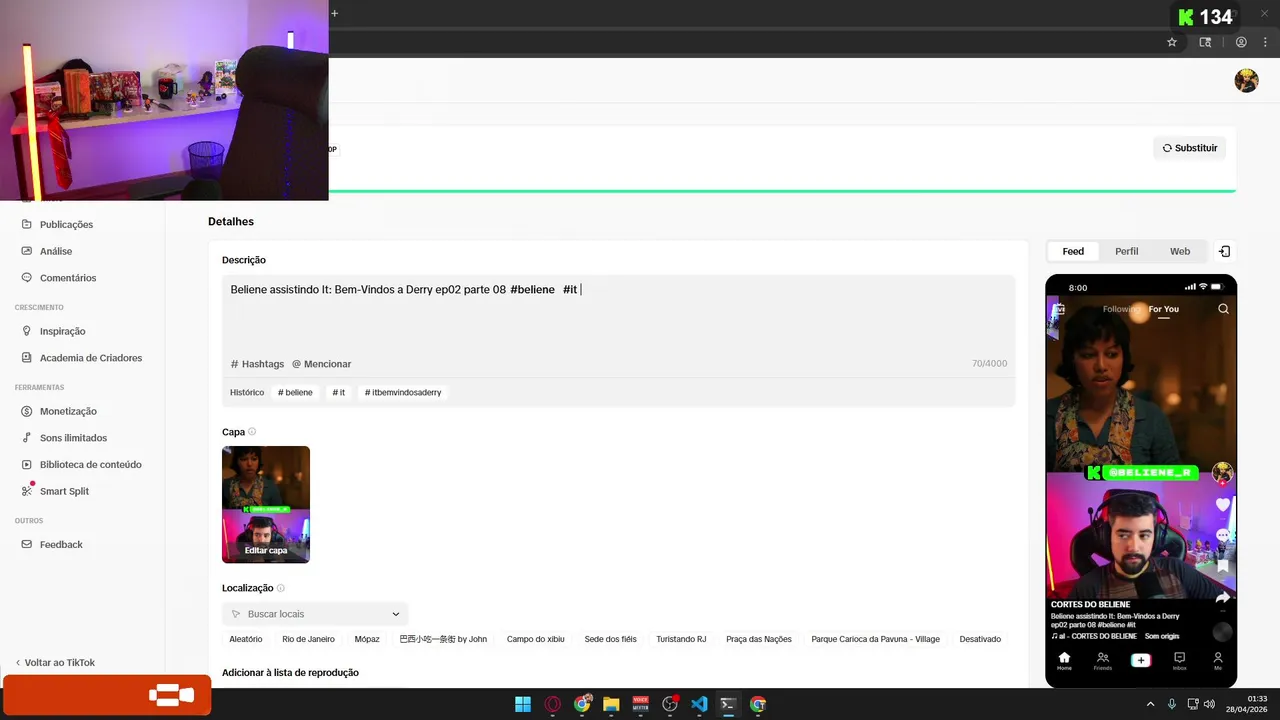The width and height of the screenshot is (1280, 720).
Task: Open Biblioteca de conteúdo
Action: coord(90,464)
